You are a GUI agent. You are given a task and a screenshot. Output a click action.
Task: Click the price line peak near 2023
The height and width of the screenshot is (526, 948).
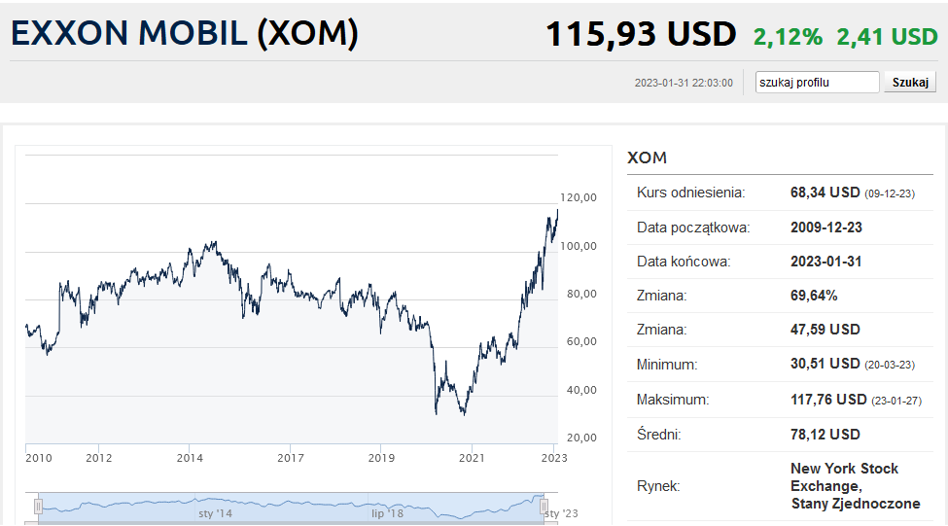click(557, 211)
